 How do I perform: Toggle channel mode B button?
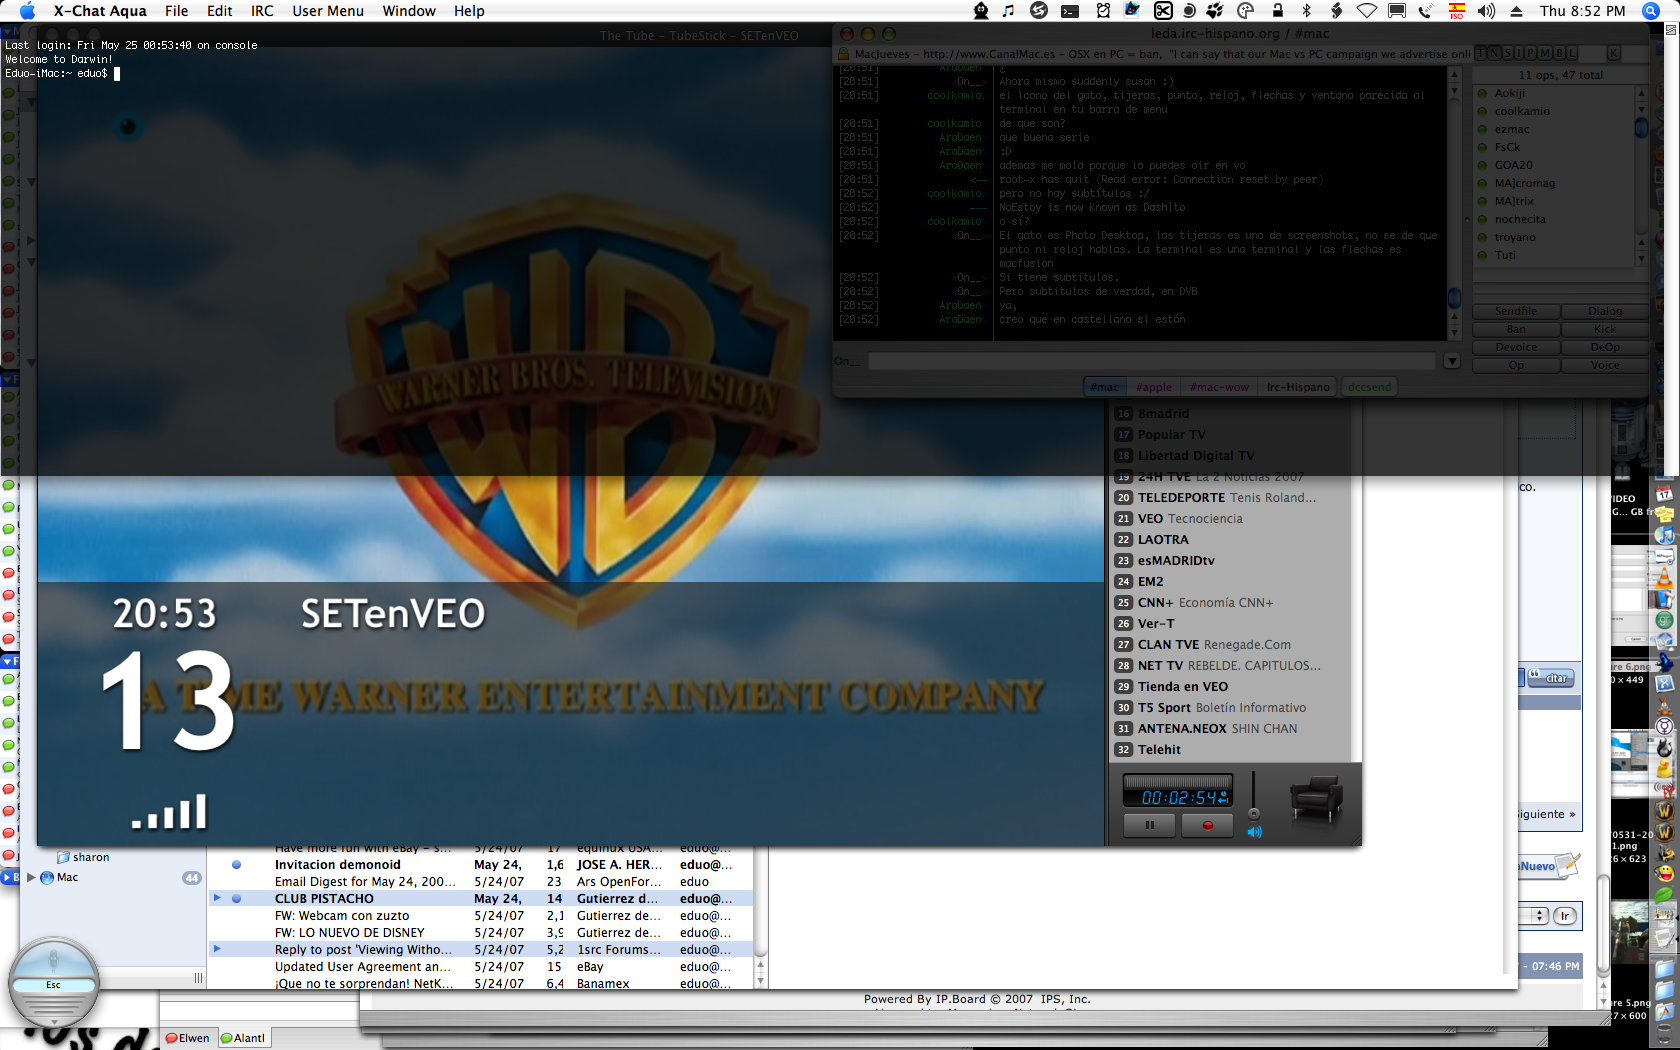tap(1558, 53)
